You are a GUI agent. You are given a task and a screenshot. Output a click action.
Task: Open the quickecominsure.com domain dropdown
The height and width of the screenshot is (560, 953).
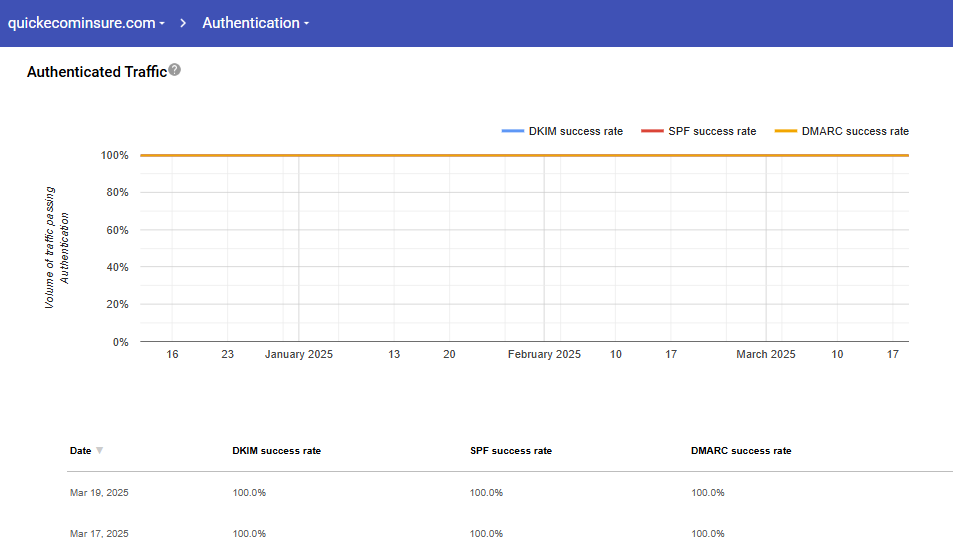click(86, 23)
